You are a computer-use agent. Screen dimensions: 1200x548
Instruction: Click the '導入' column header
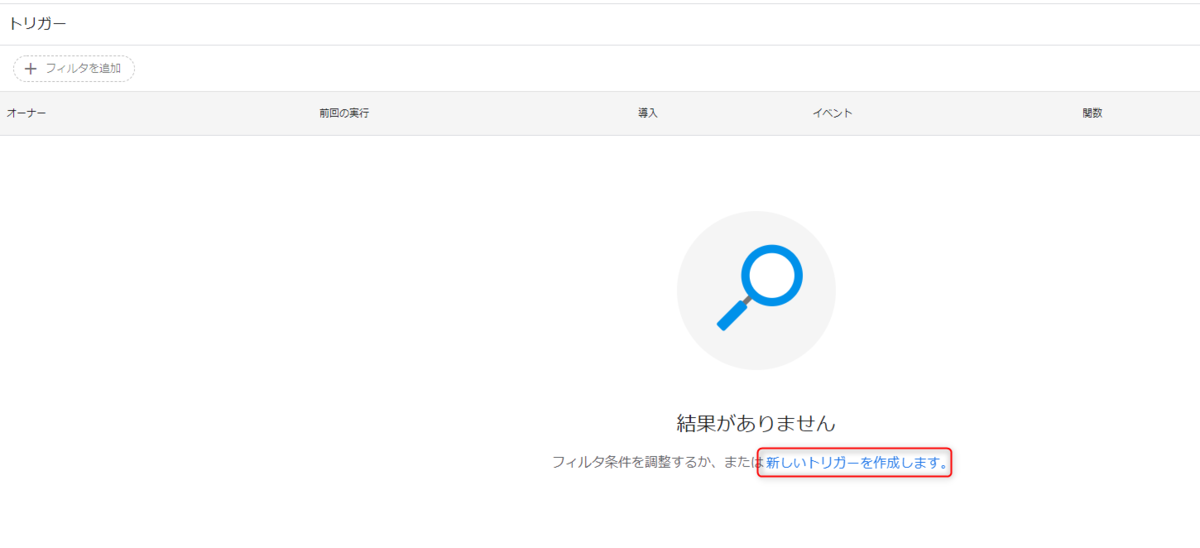[648, 114]
